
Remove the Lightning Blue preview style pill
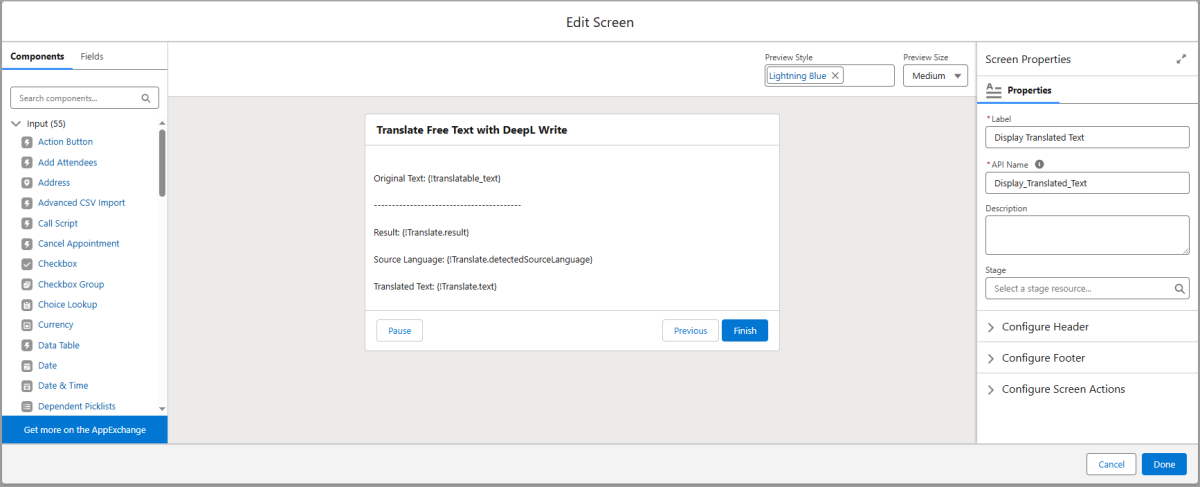[835, 75]
